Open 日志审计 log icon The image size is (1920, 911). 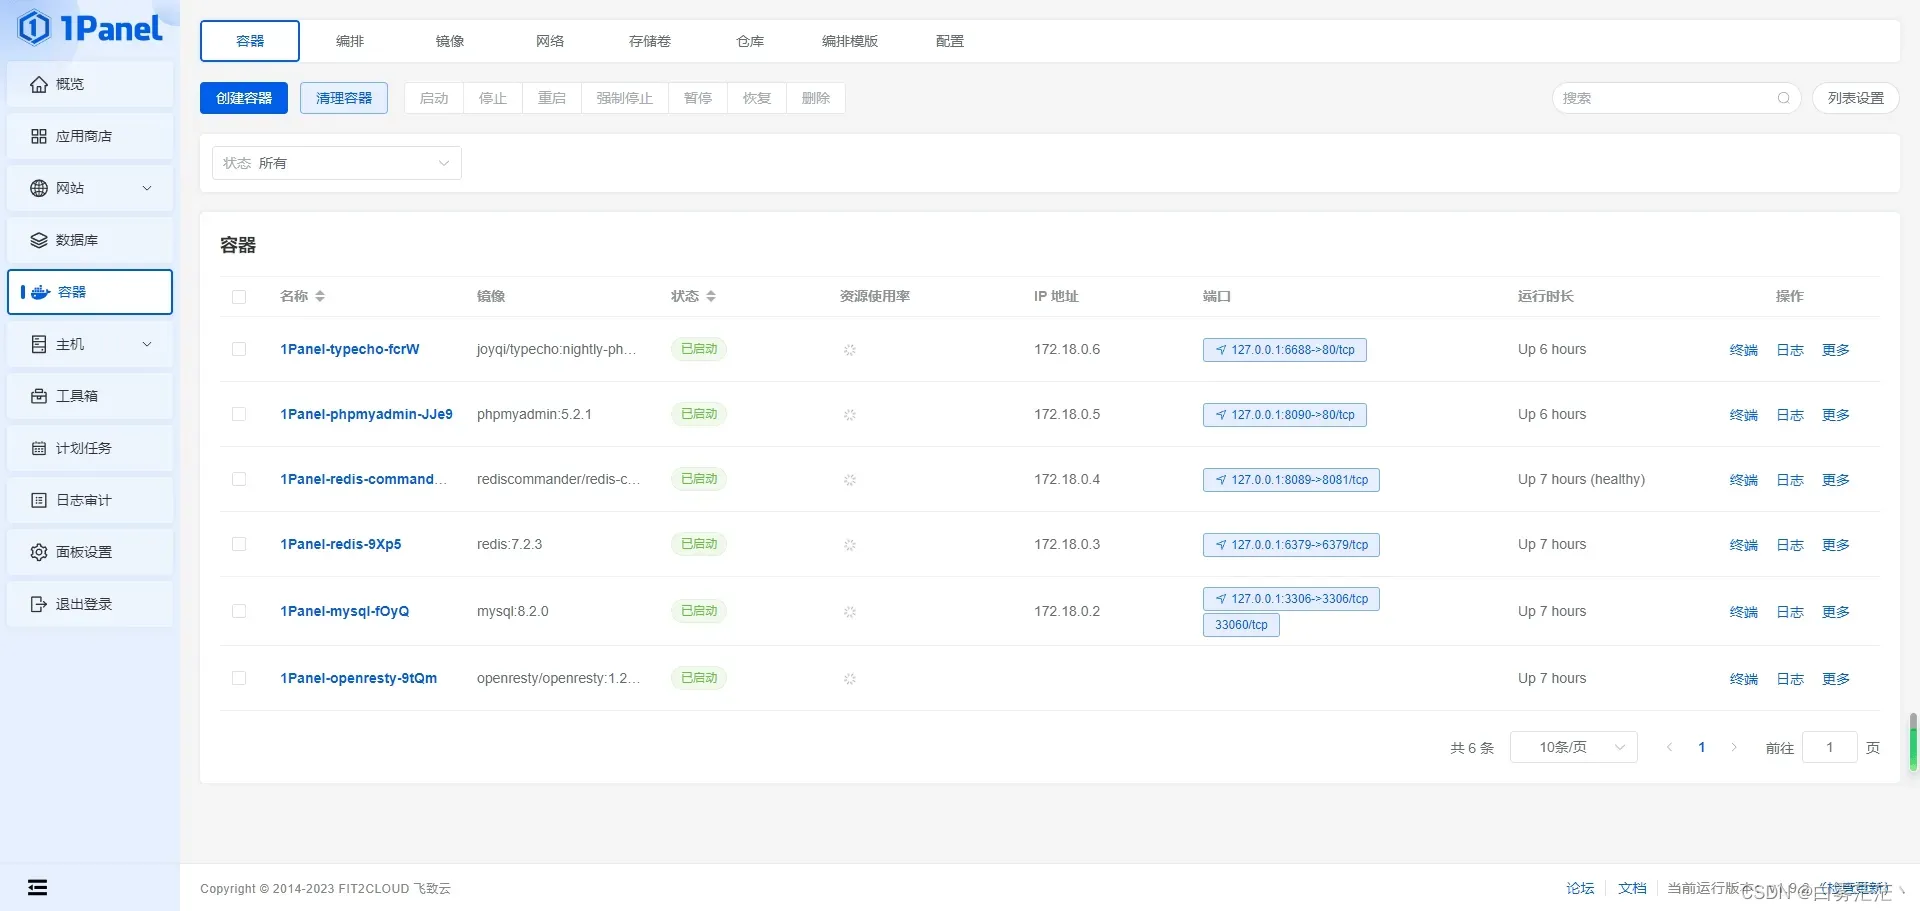[x=39, y=500]
